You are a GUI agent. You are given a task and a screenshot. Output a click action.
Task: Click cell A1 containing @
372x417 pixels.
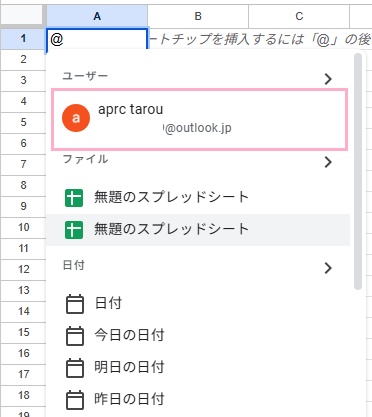pos(97,39)
